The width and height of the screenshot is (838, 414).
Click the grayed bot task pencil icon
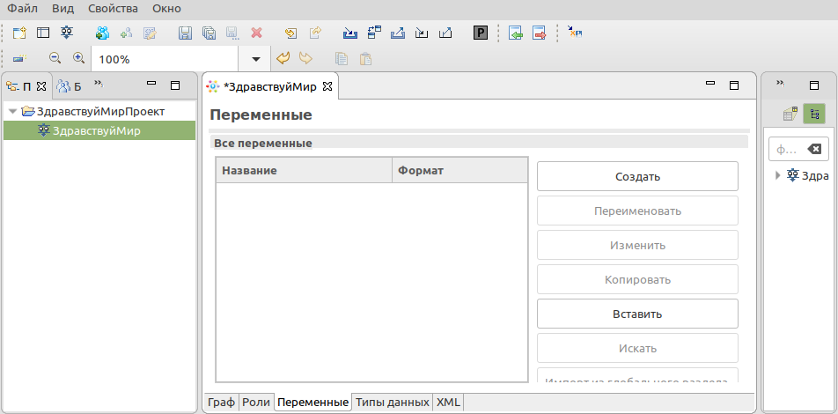click(x=150, y=33)
